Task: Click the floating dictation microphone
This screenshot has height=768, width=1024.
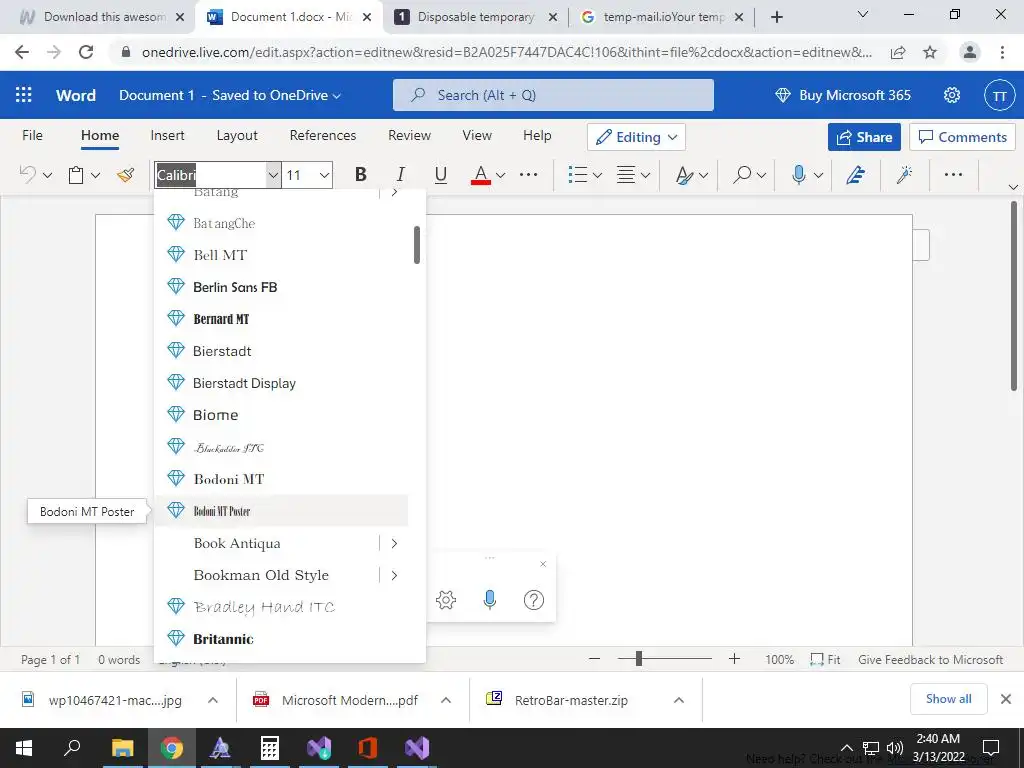Action: [x=490, y=600]
